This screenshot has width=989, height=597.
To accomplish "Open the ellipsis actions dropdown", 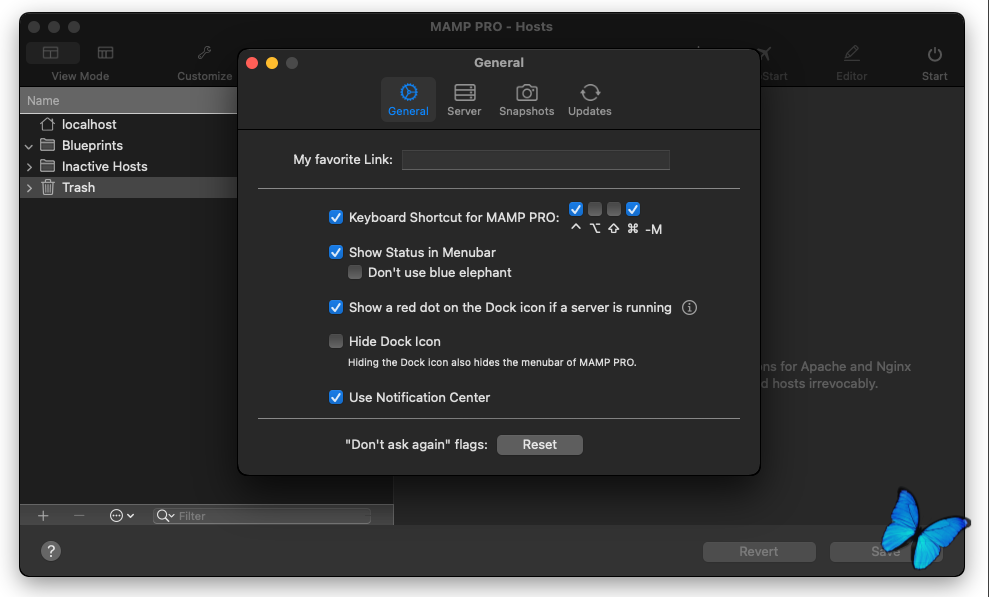I will [x=122, y=516].
